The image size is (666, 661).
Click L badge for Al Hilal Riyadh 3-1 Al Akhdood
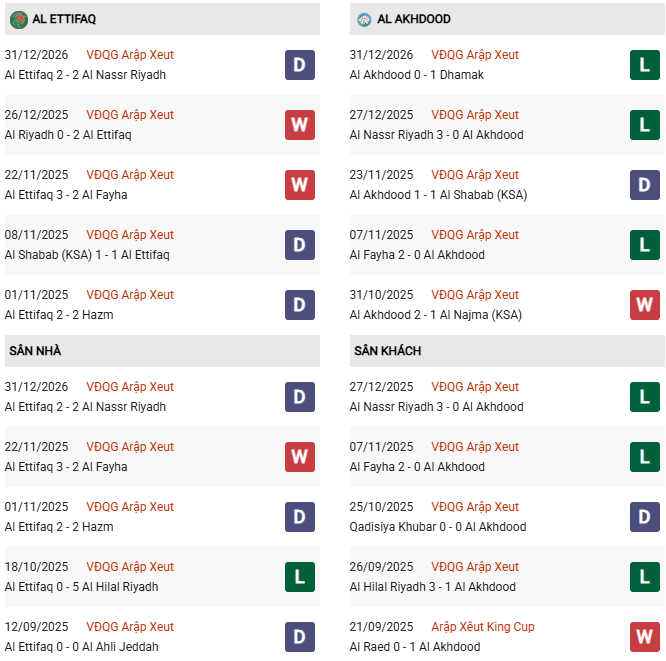645,577
